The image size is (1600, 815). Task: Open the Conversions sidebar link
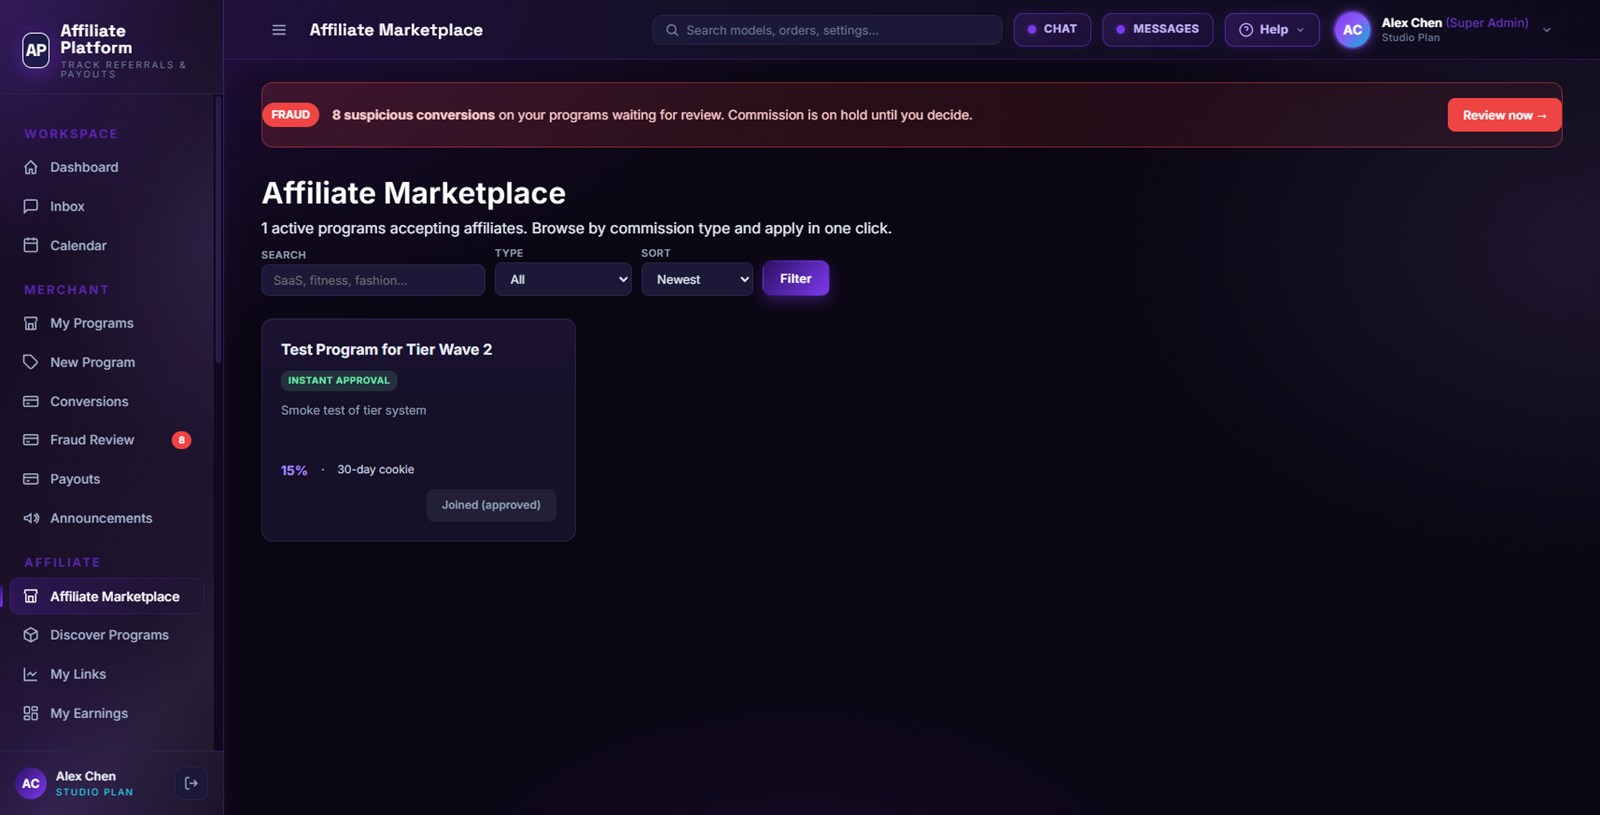(x=107, y=401)
